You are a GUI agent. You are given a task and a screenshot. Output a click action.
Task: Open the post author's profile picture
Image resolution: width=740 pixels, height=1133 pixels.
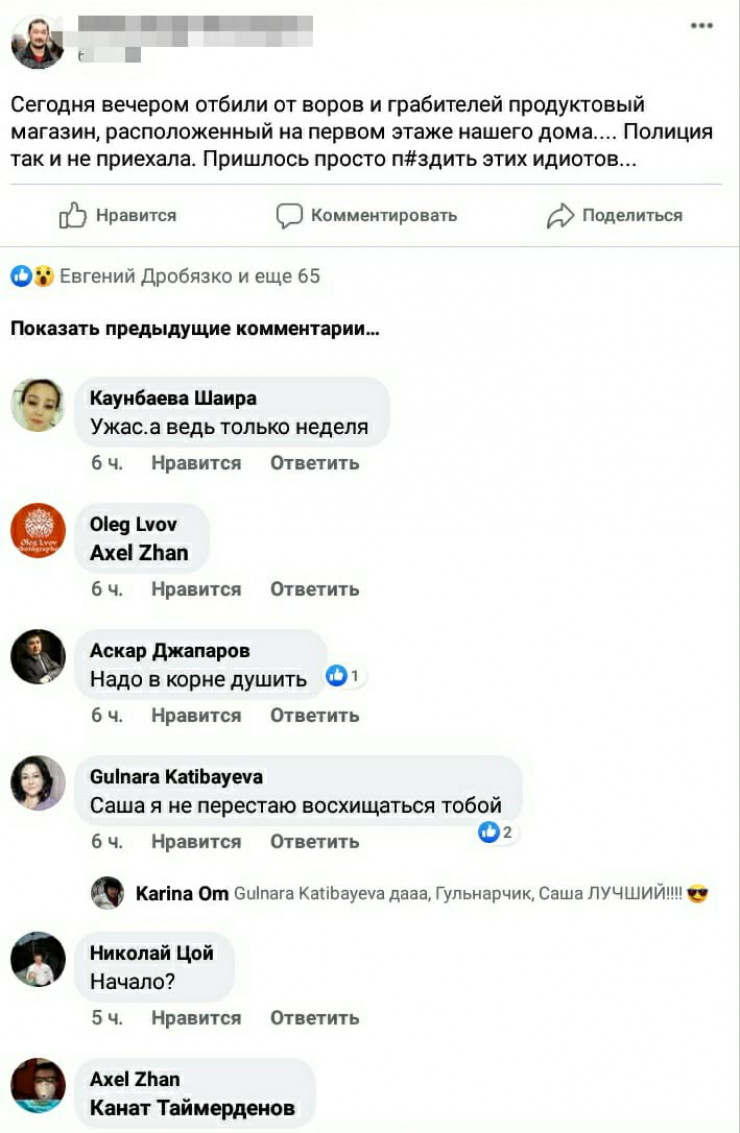(x=38, y=42)
